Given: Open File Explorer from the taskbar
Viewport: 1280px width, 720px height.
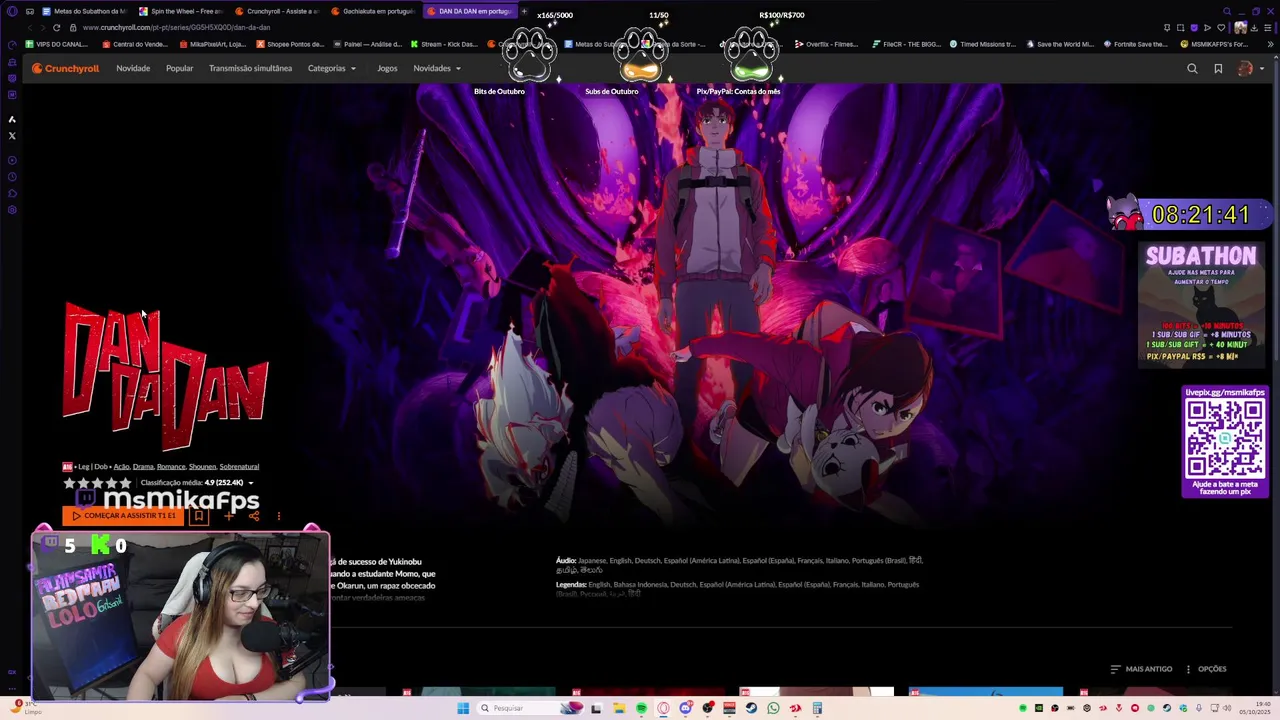Looking at the screenshot, I should [x=619, y=708].
